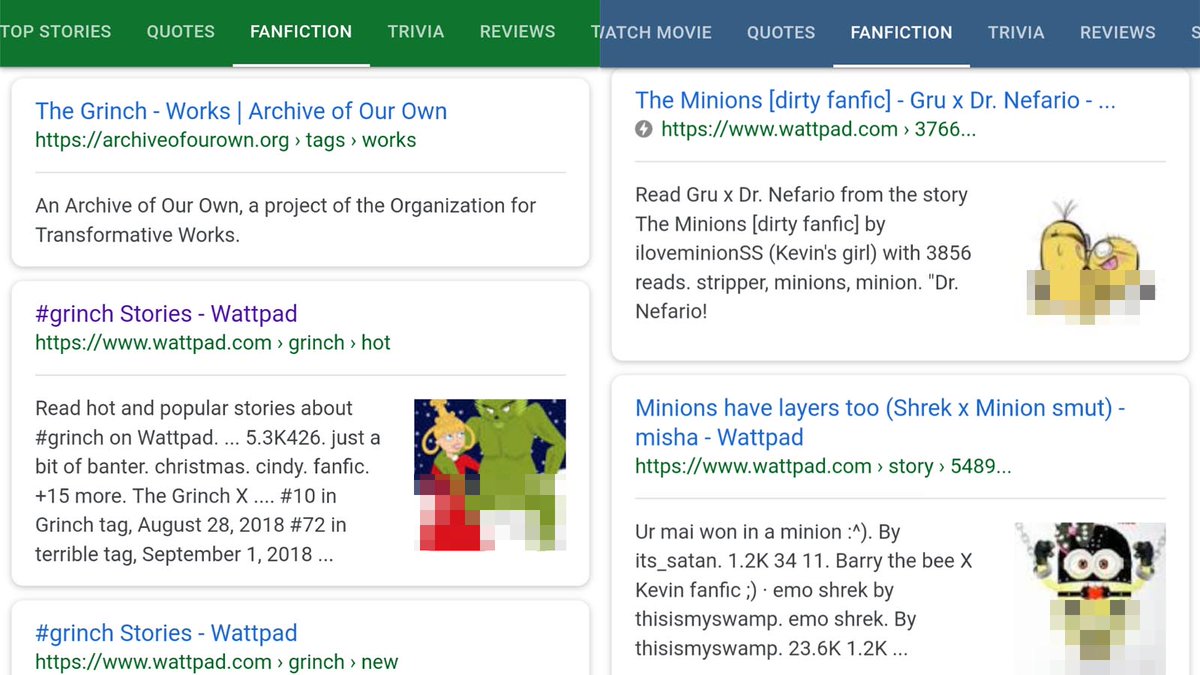Click www.wattpad.com 3766 URL
The width and height of the screenshot is (1200, 675).
point(818,129)
